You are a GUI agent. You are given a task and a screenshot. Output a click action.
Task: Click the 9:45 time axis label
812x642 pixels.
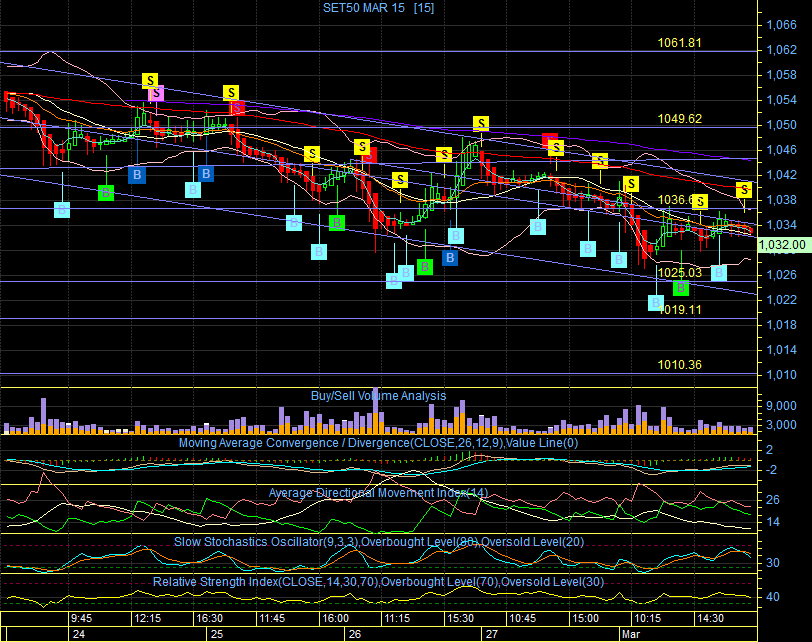pyautogui.click(x=81, y=618)
